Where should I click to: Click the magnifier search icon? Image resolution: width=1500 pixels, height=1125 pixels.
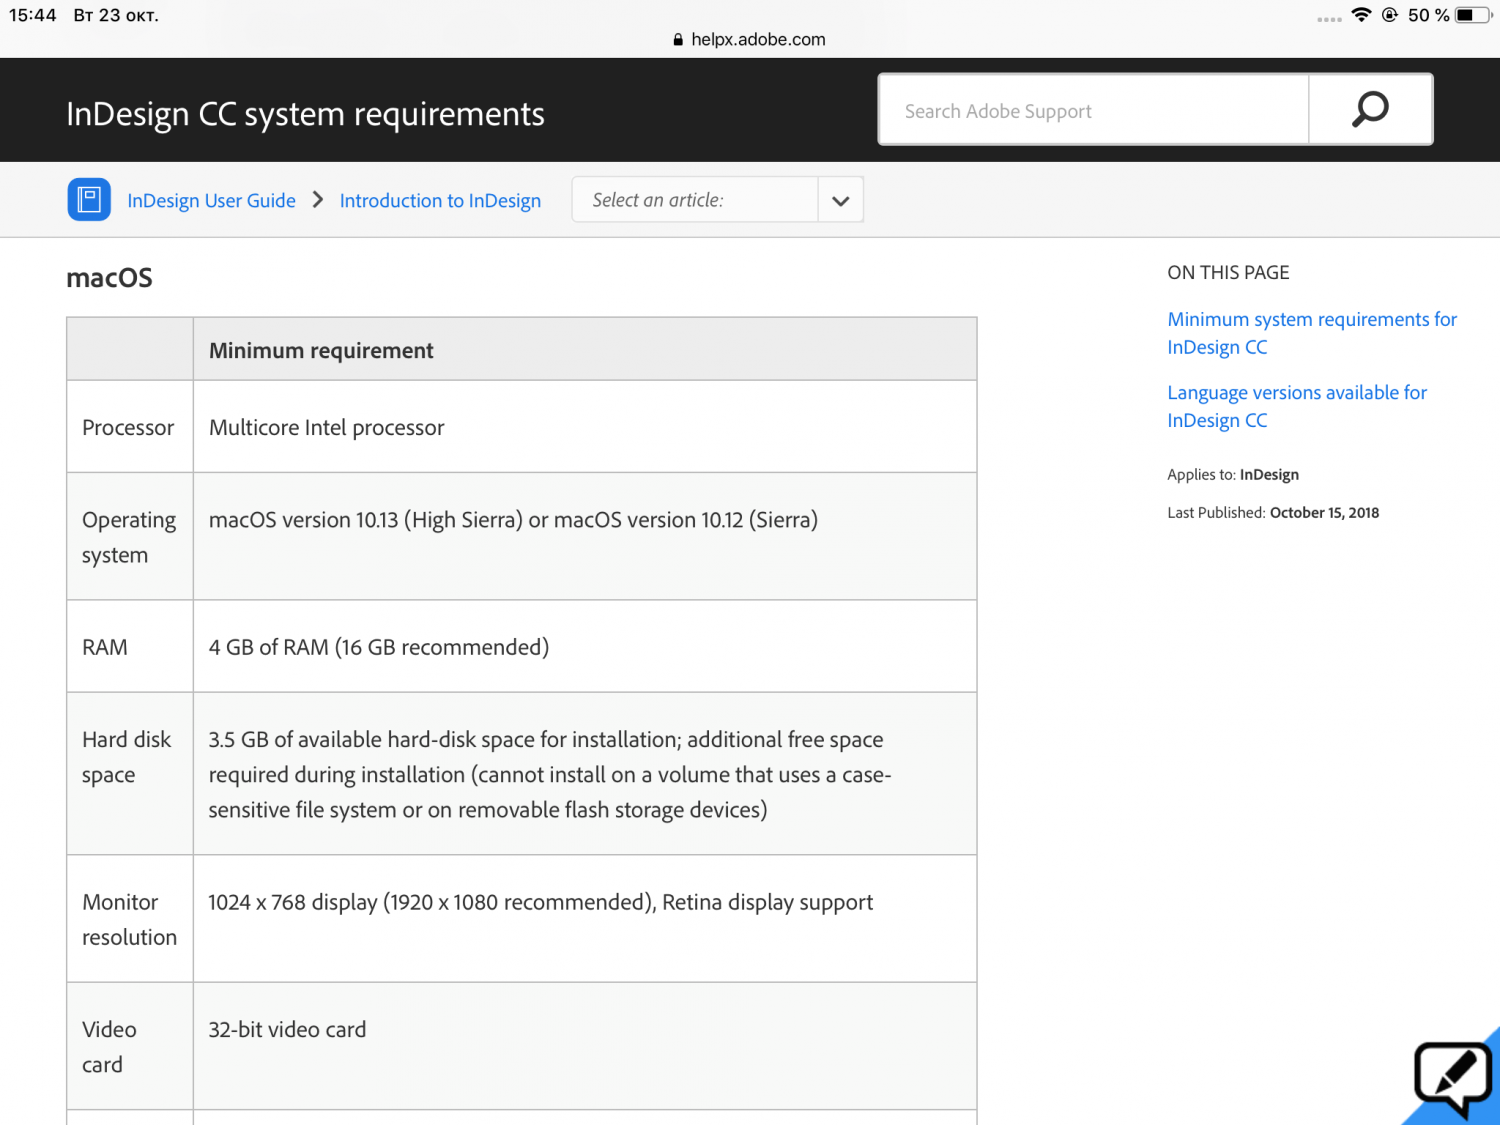(1370, 109)
